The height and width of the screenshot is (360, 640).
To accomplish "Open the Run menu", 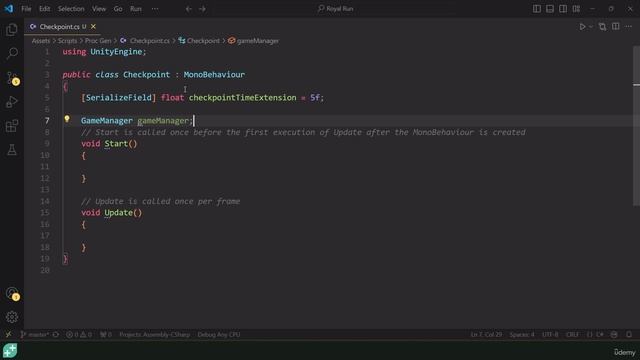I will (136, 9).
